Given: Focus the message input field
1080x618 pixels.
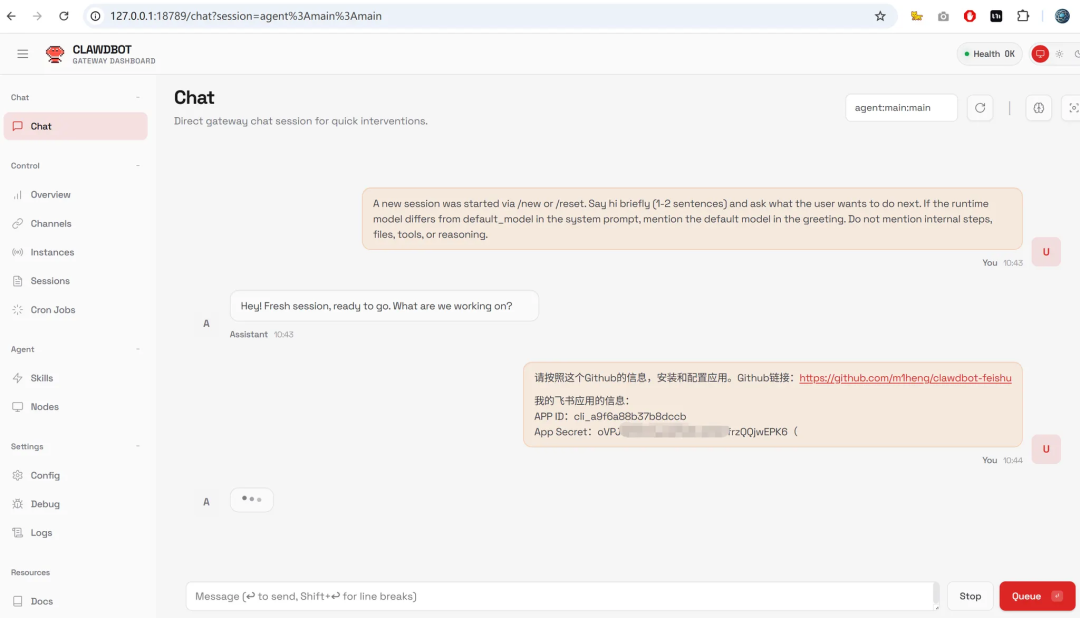Looking at the screenshot, I should point(560,596).
